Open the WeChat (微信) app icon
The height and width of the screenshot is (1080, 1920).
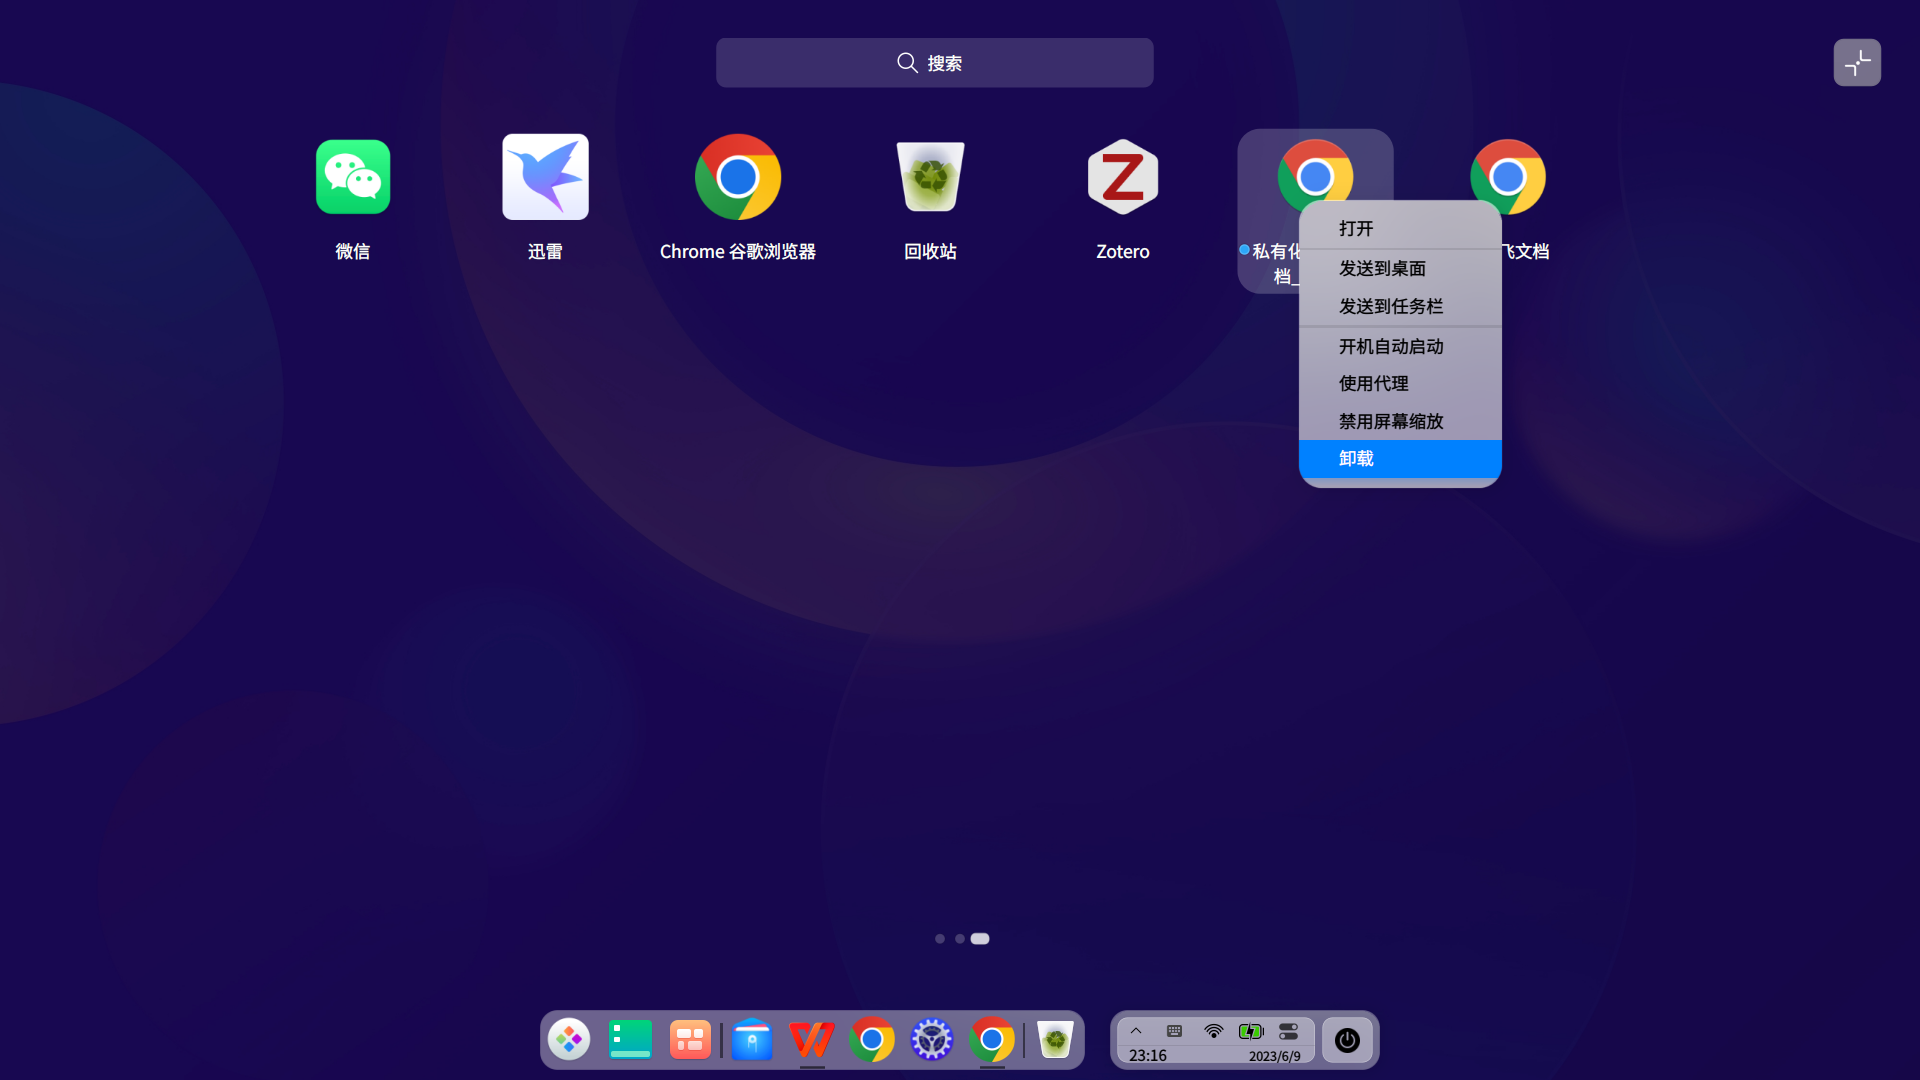[x=352, y=177]
